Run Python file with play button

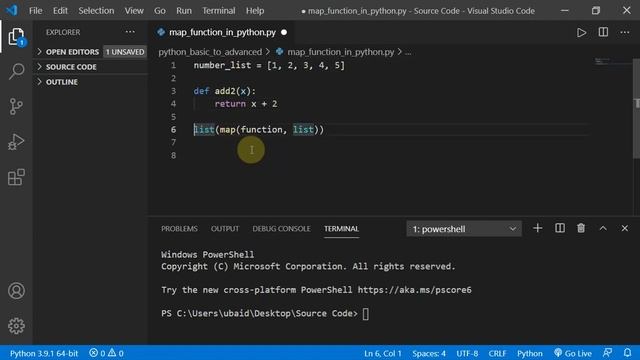pos(581,32)
